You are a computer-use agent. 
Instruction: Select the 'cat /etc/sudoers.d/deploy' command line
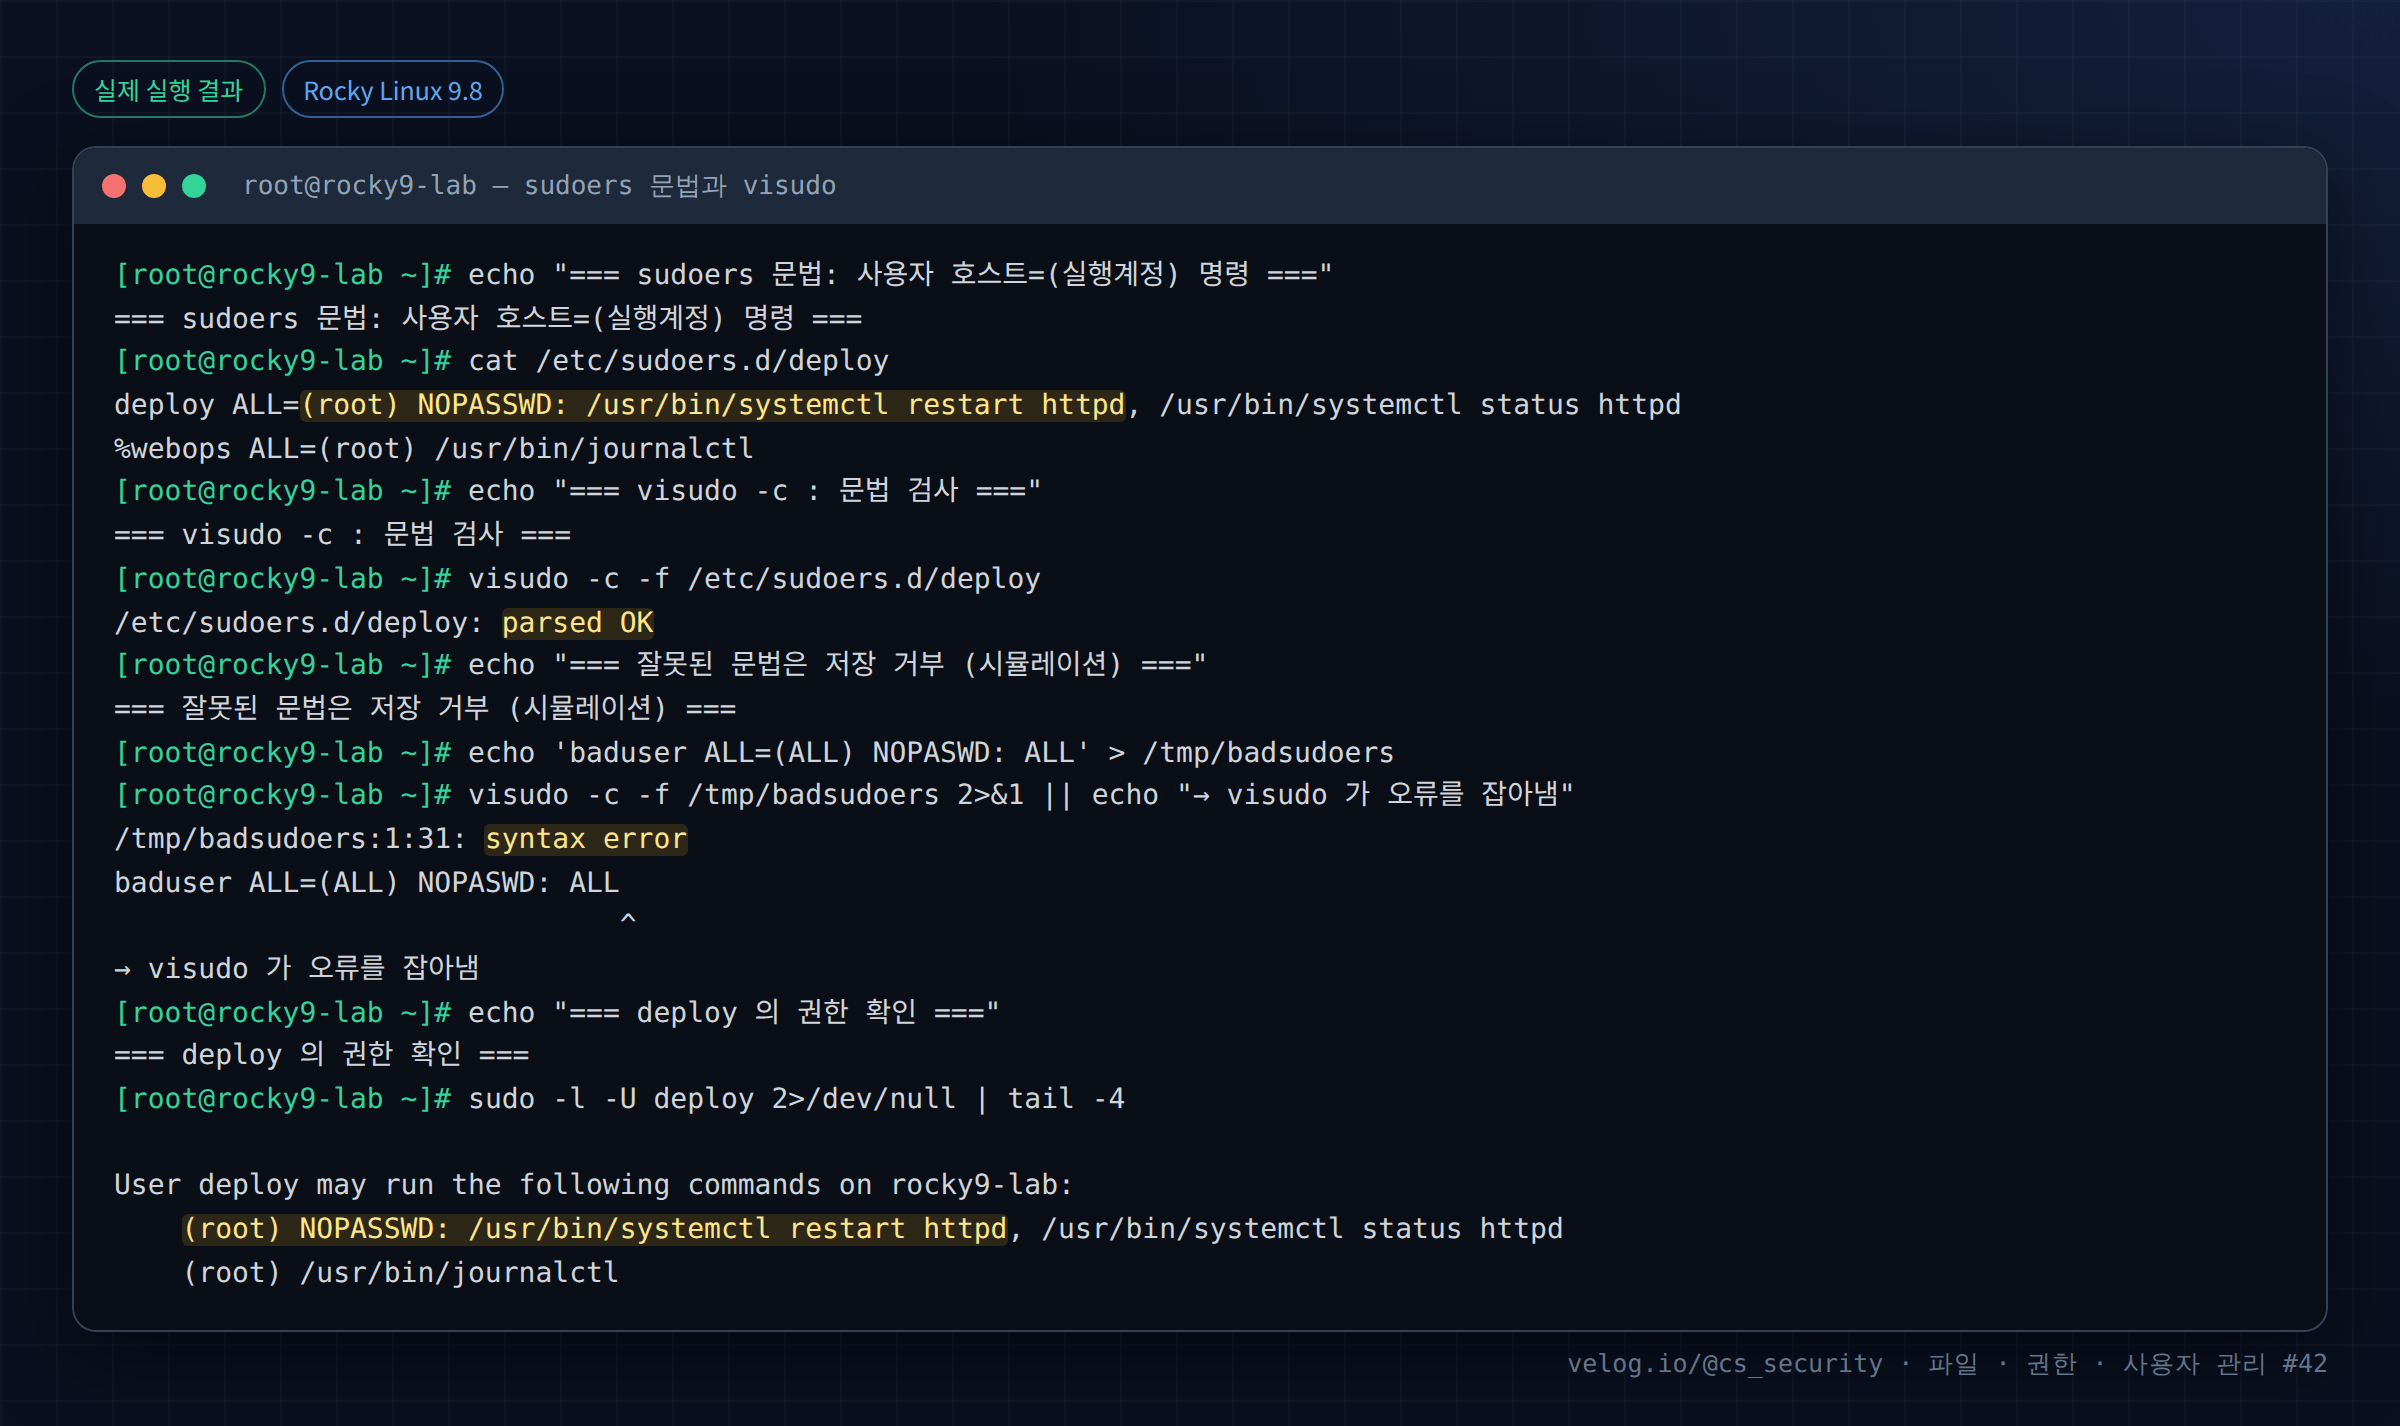click(502, 361)
